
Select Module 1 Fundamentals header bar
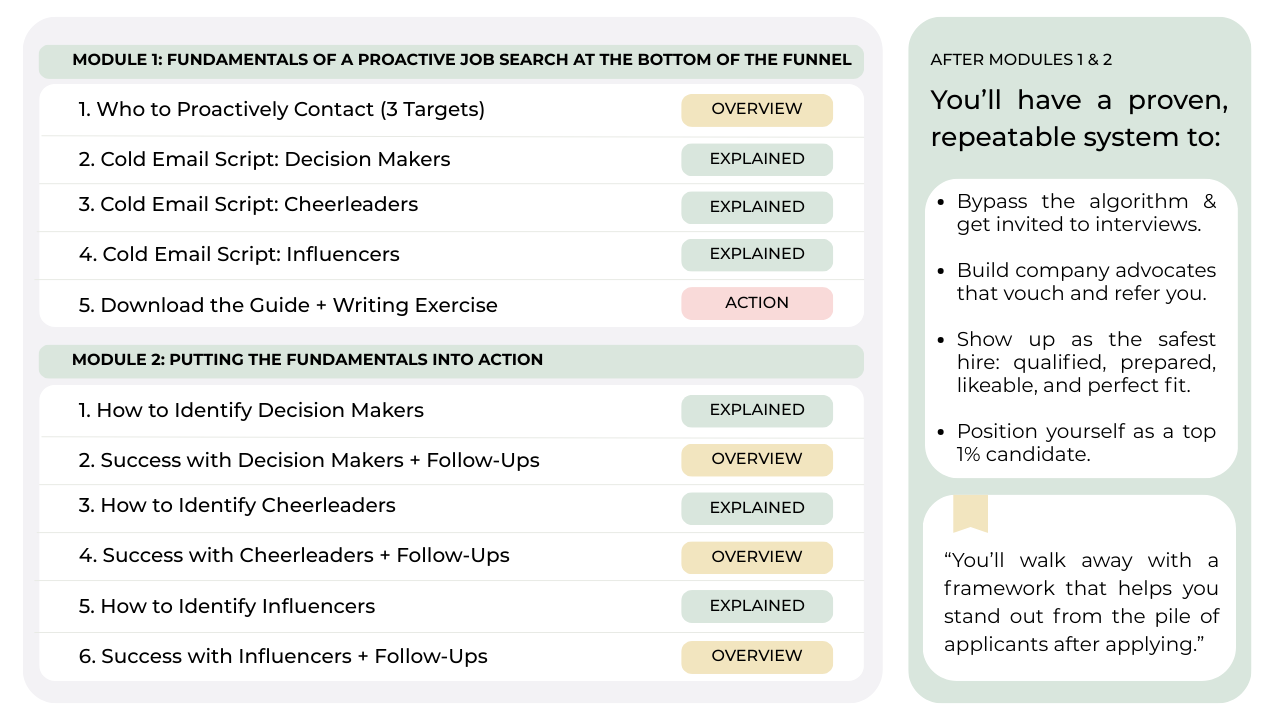click(x=451, y=61)
